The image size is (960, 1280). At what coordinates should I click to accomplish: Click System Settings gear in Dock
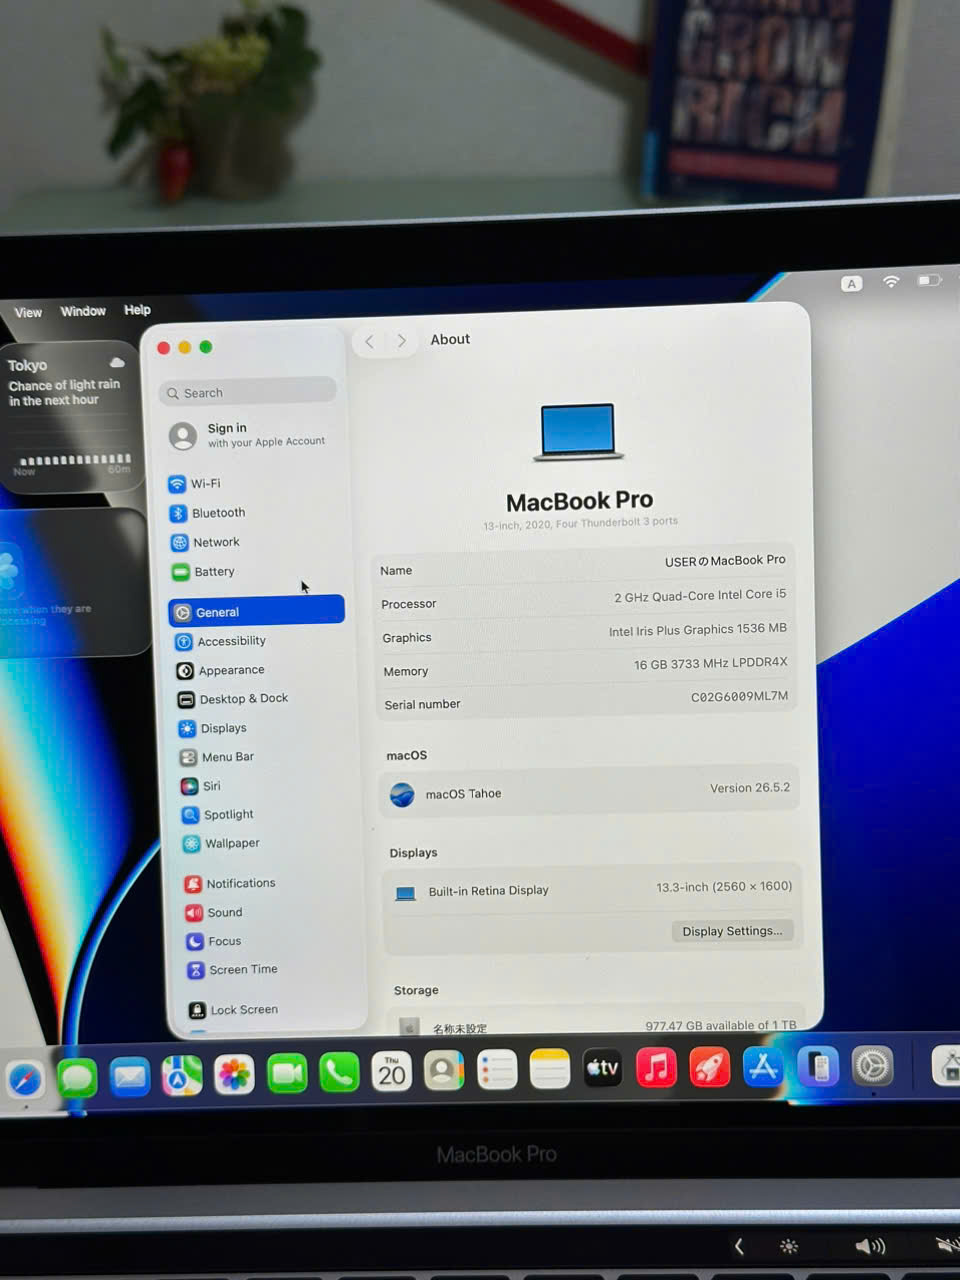(872, 1066)
